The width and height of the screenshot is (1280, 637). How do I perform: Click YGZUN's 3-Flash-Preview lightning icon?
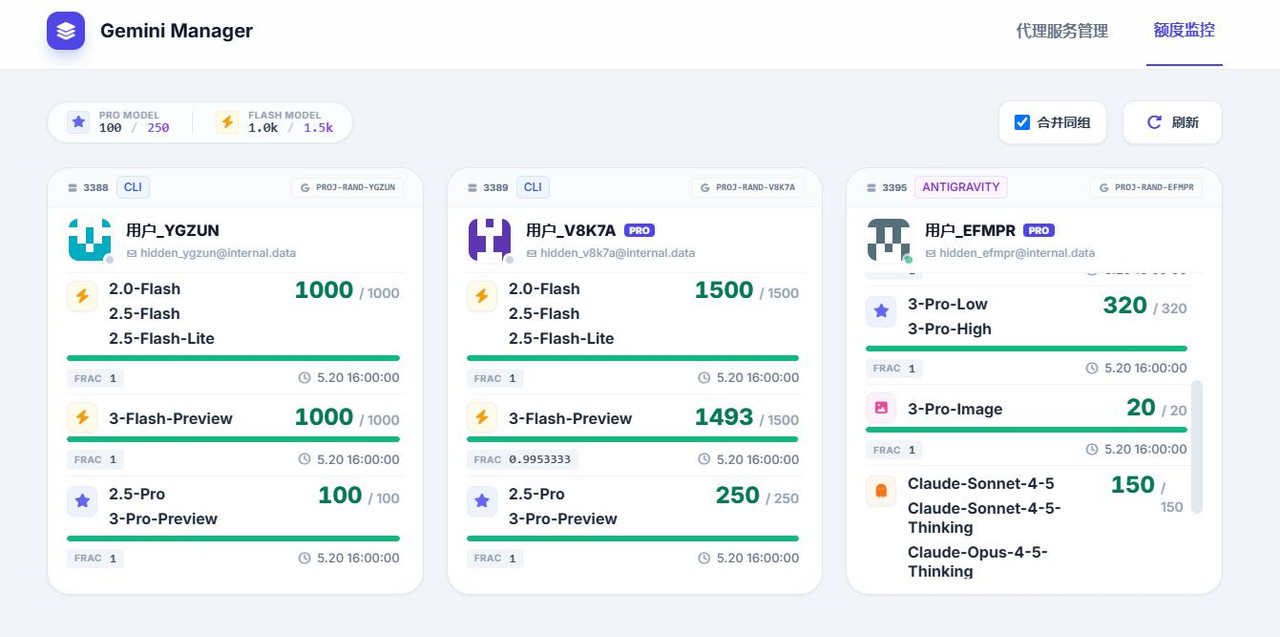pos(82,418)
